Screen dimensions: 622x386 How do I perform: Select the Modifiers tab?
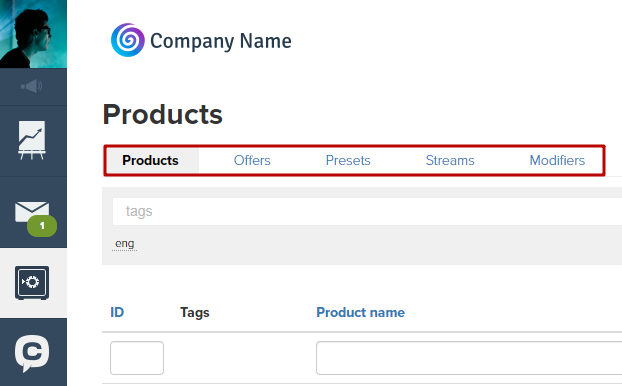point(557,160)
